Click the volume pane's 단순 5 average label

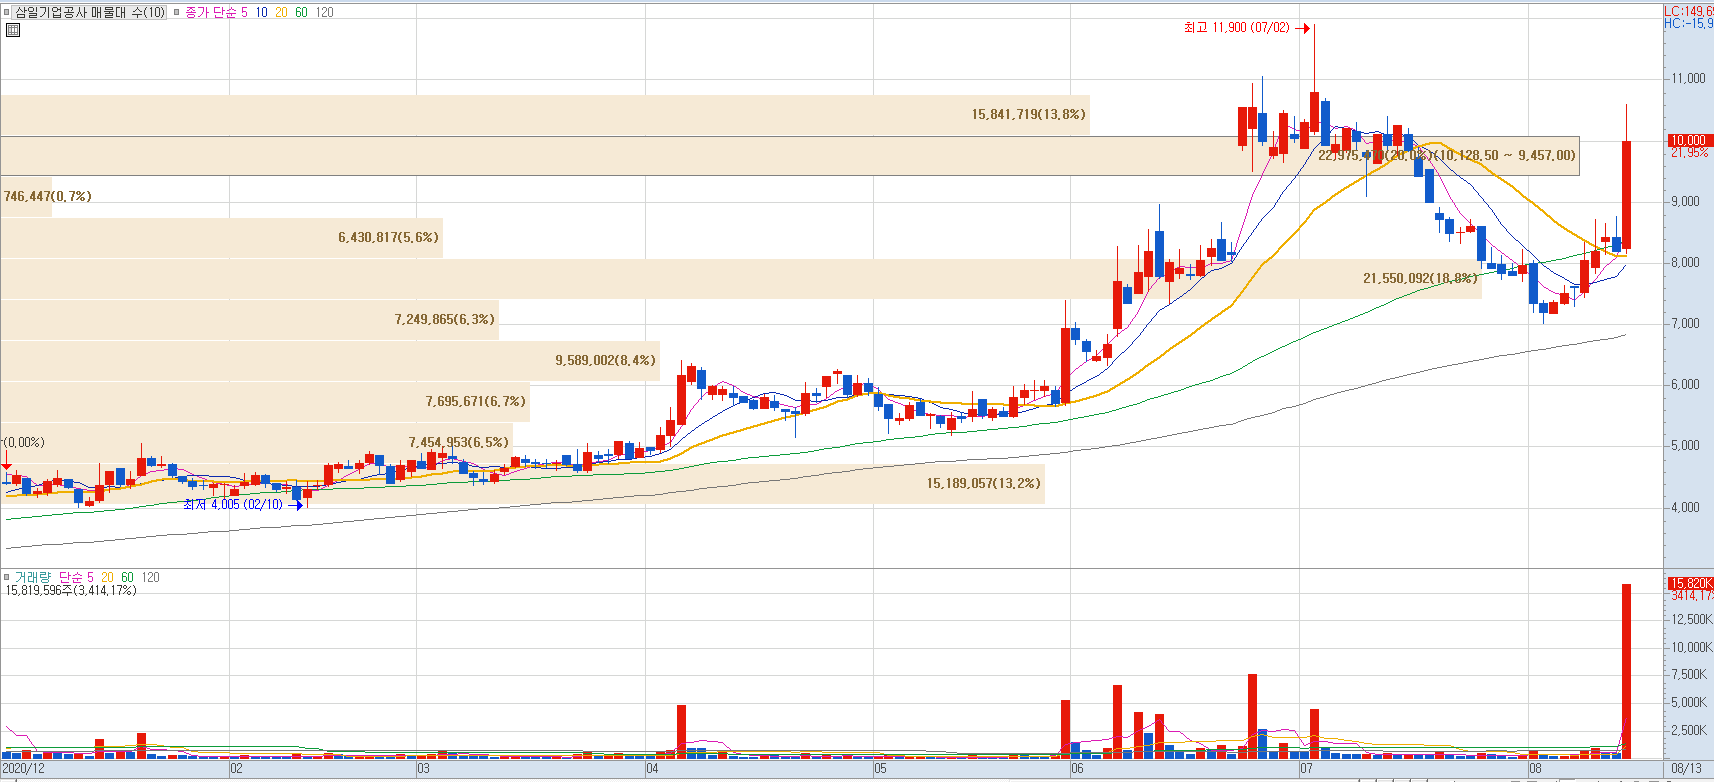coord(76,577)
